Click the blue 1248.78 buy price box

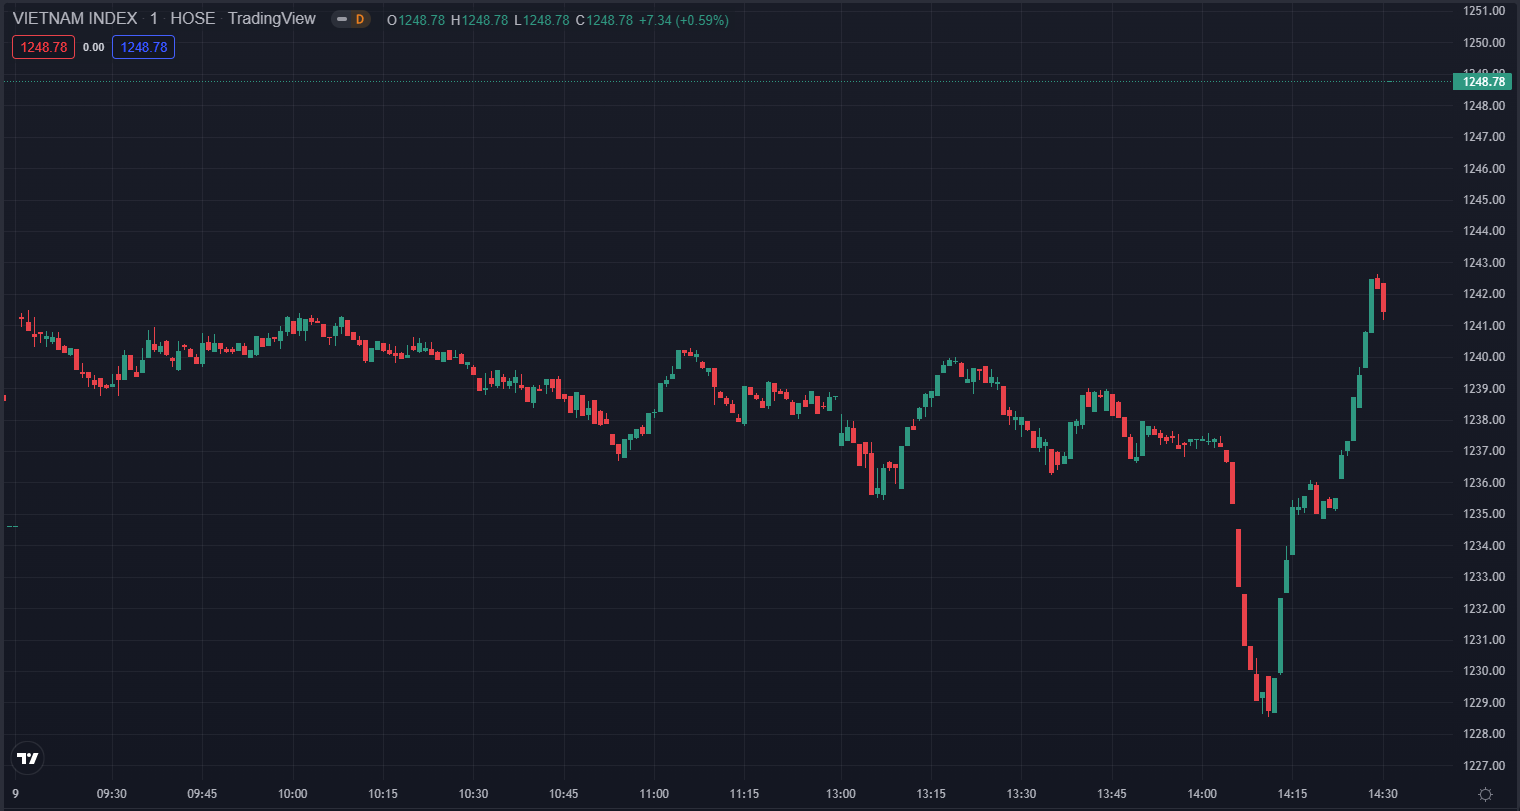click(x=143, y=47)
